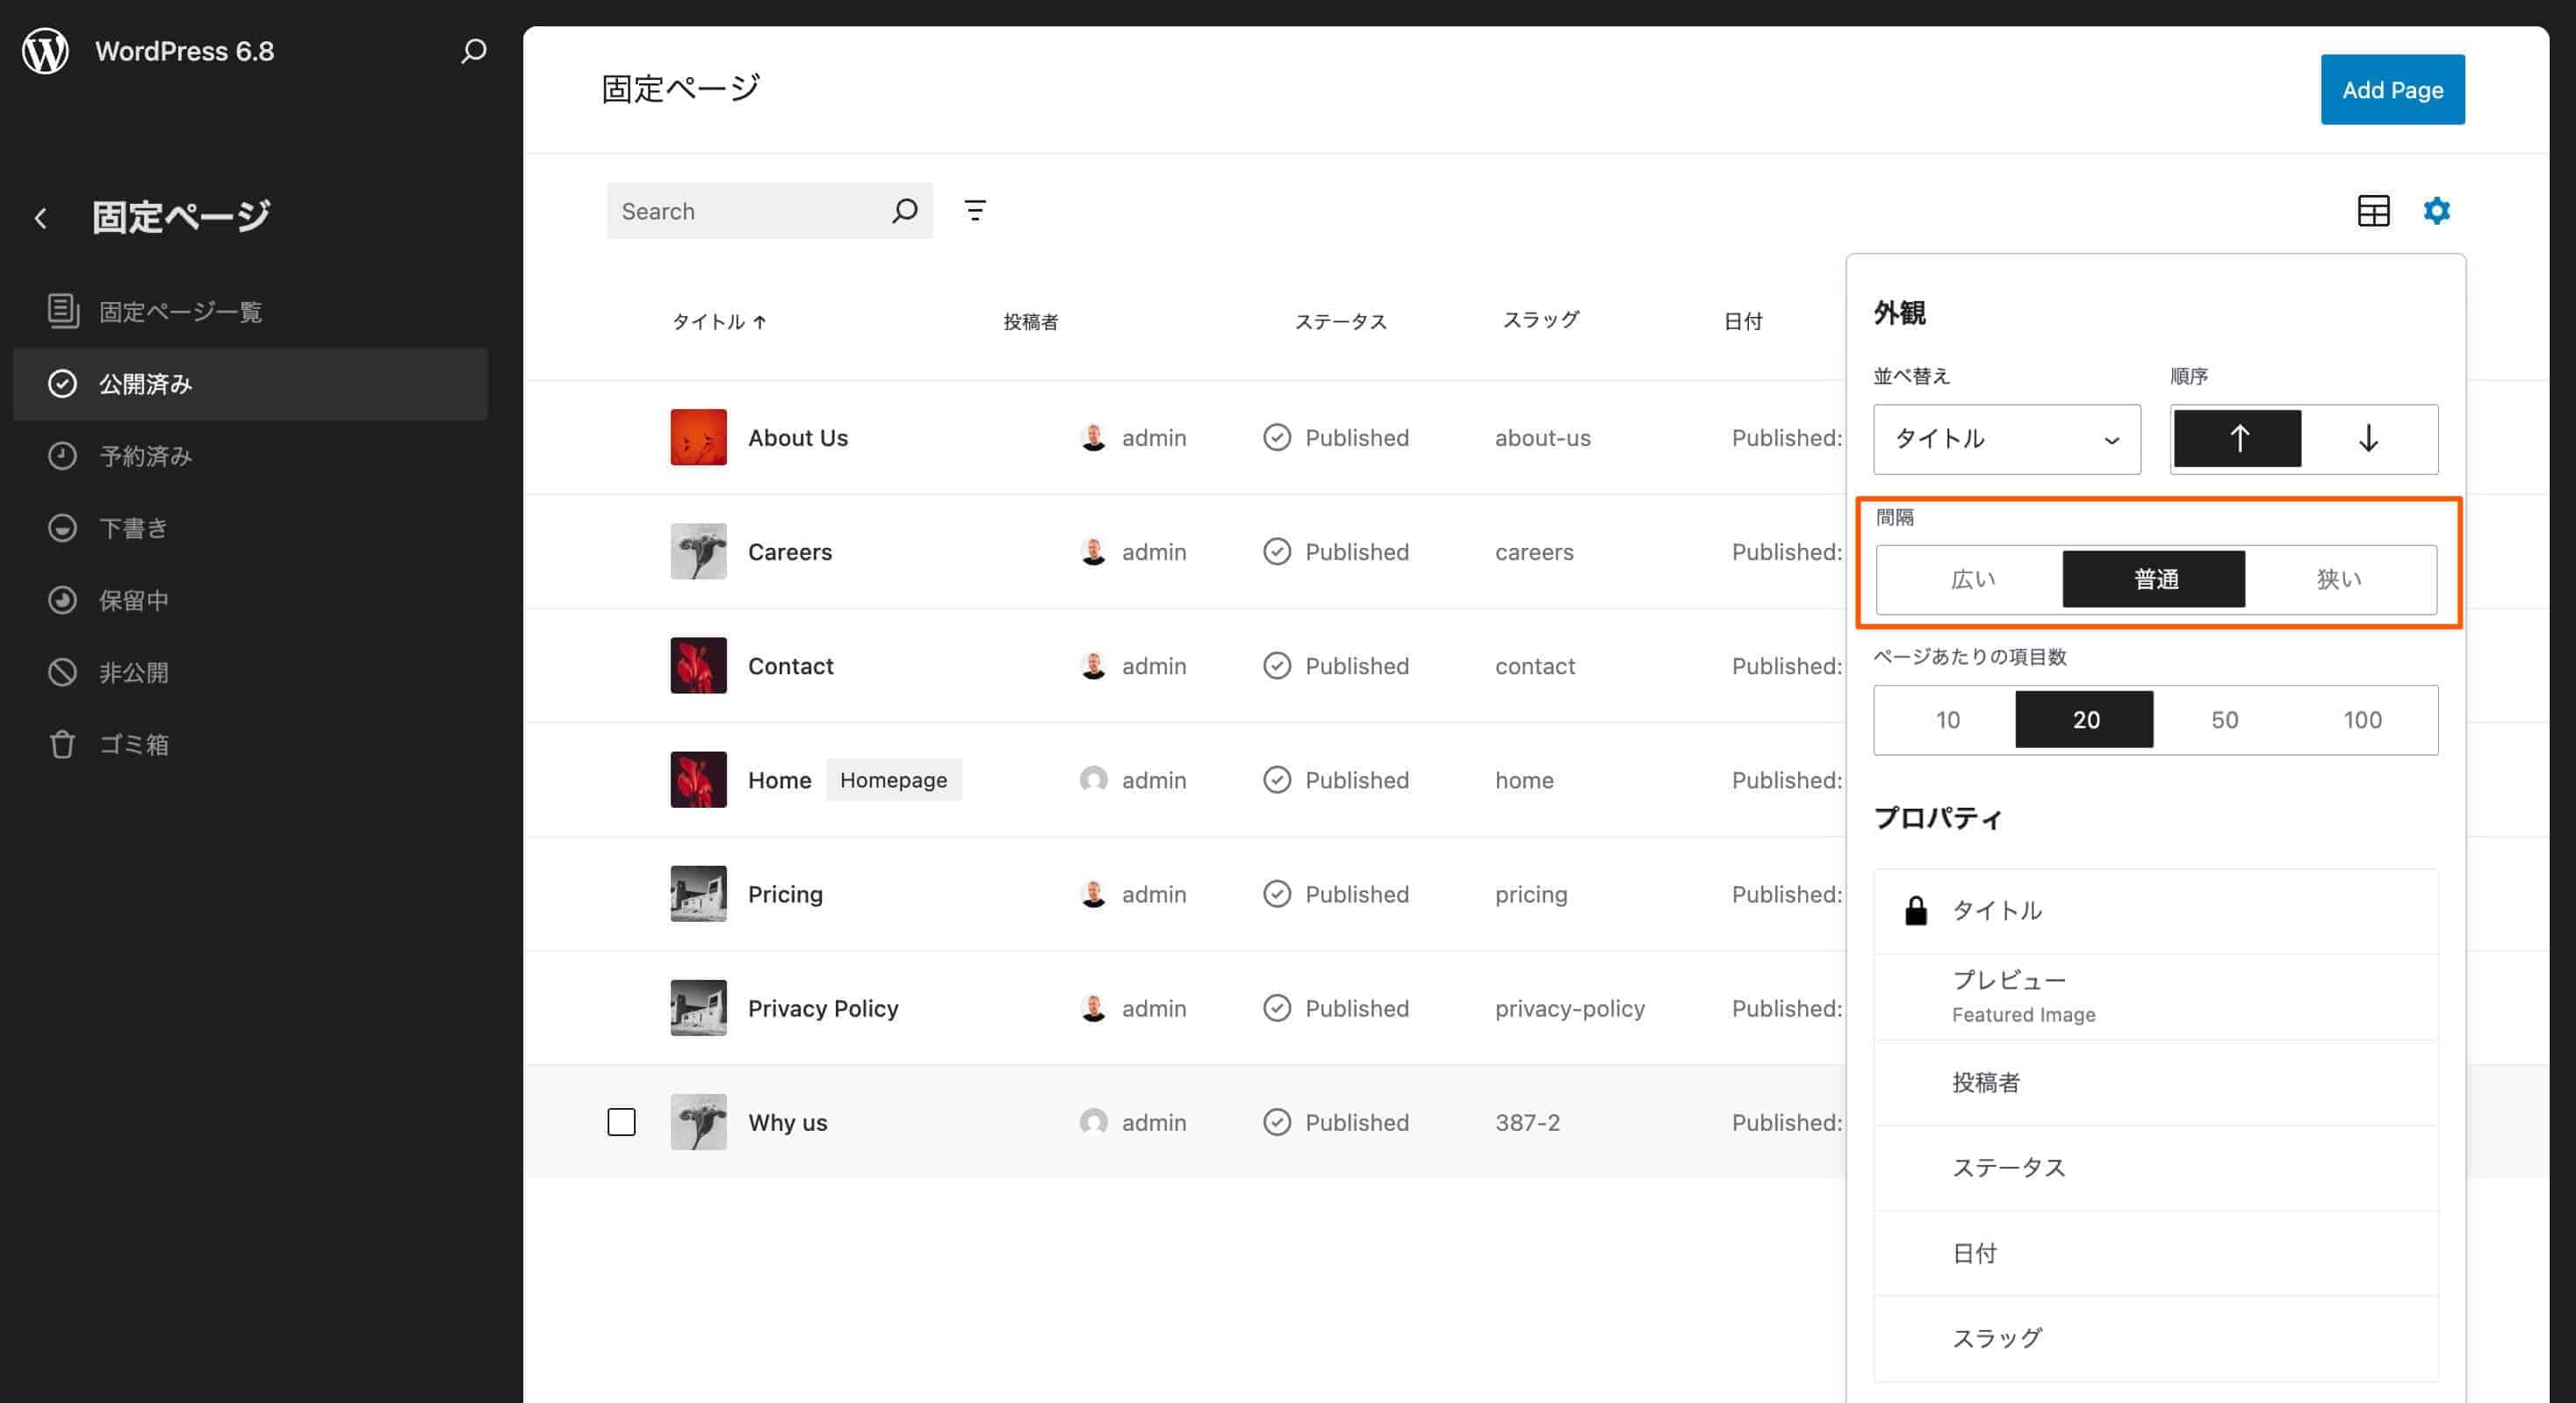Open the sidebar search magnifier icon
Viewport: 2576px width, 1403px height.
point(473,51)
